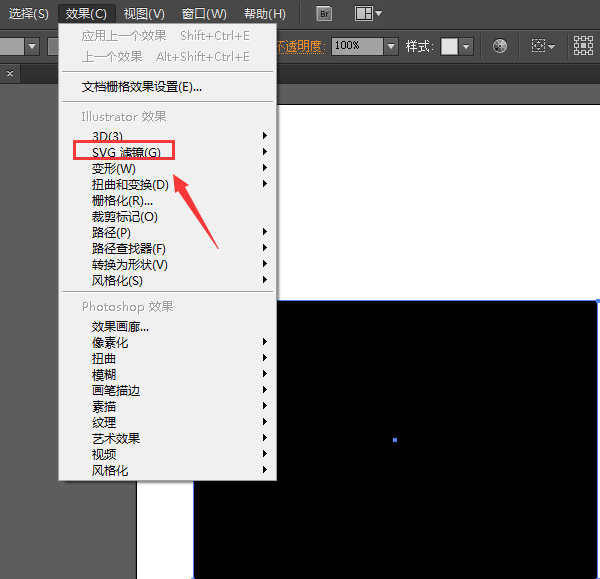Expand the opacity percentage dropdown arrow
600x579 pixels.
391,46
